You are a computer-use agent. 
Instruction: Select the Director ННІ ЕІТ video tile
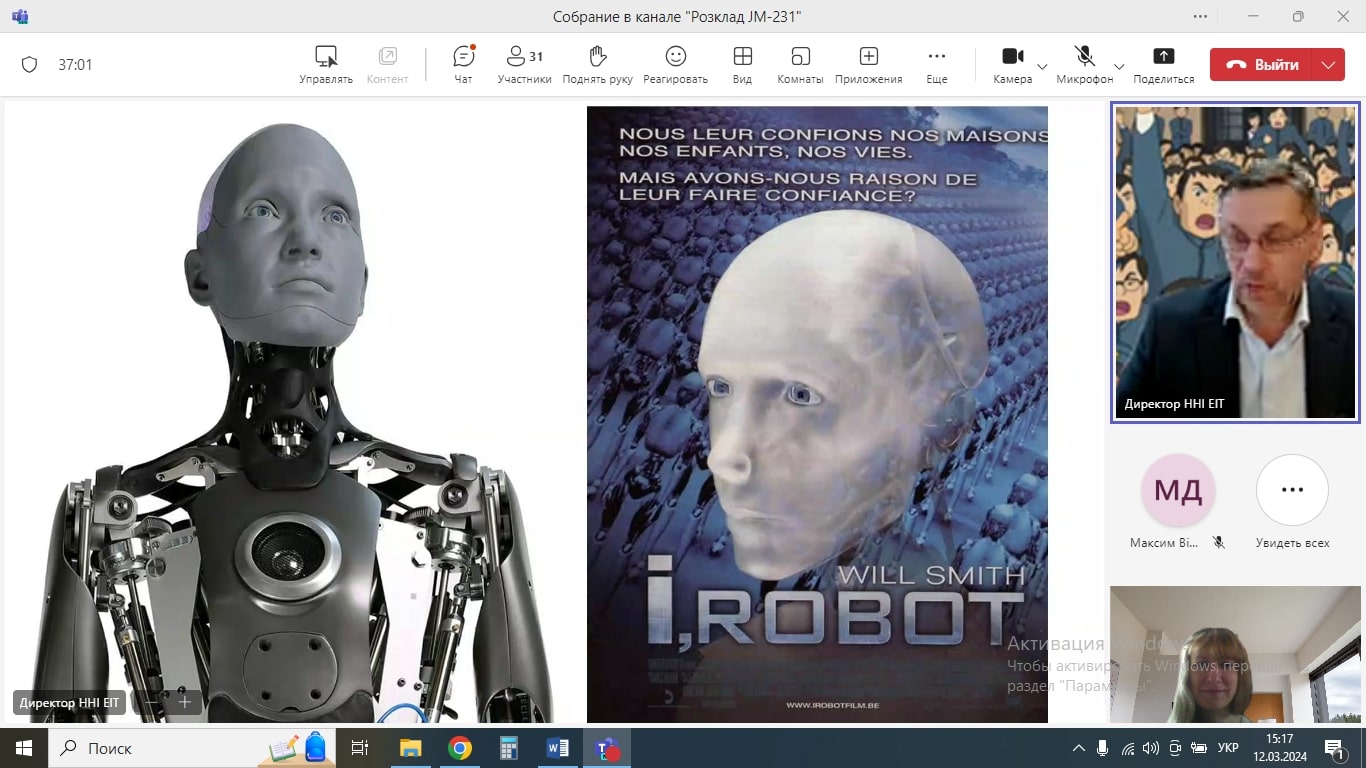coord(1235,262)
